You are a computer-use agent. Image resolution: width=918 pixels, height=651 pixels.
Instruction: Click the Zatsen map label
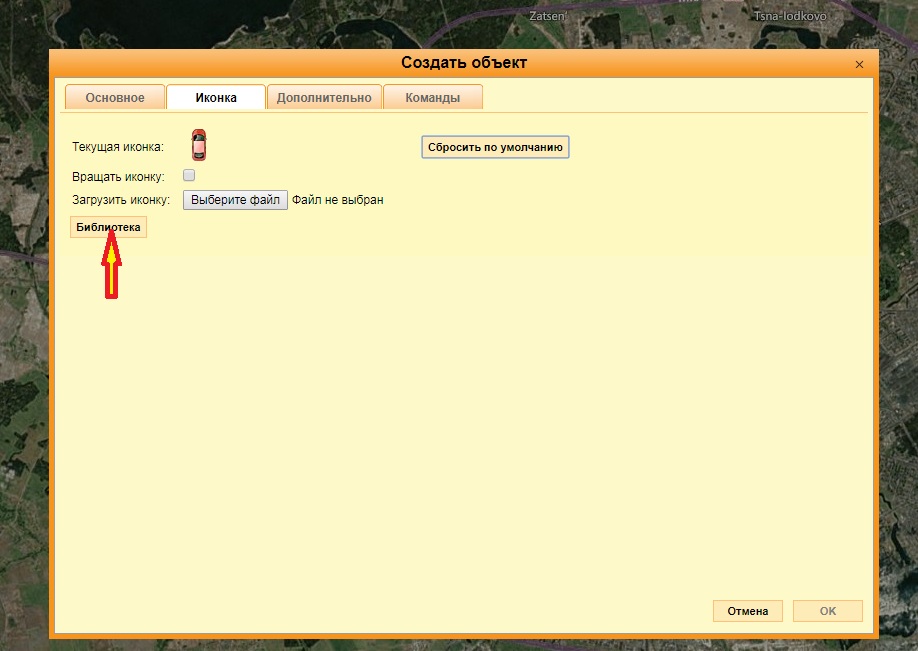[548, 17]
